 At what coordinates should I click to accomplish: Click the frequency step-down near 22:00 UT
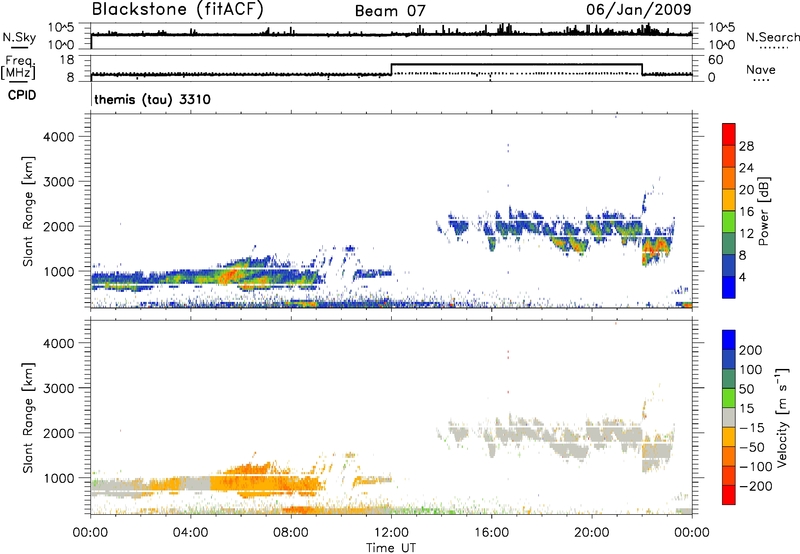642,69
